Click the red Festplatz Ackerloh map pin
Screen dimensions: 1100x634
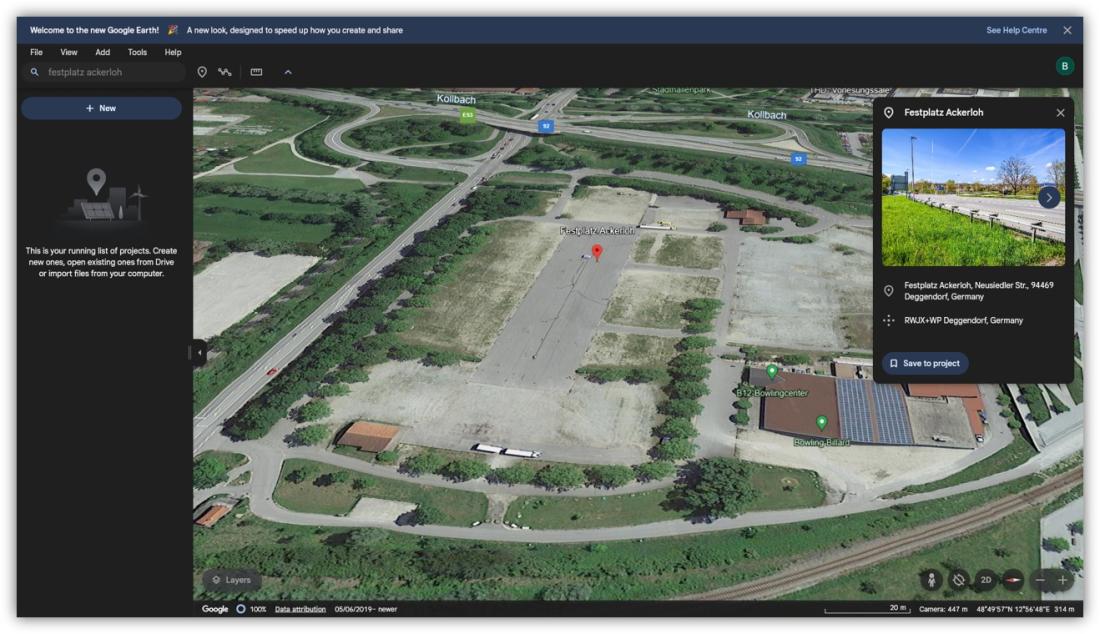(597, 252)
